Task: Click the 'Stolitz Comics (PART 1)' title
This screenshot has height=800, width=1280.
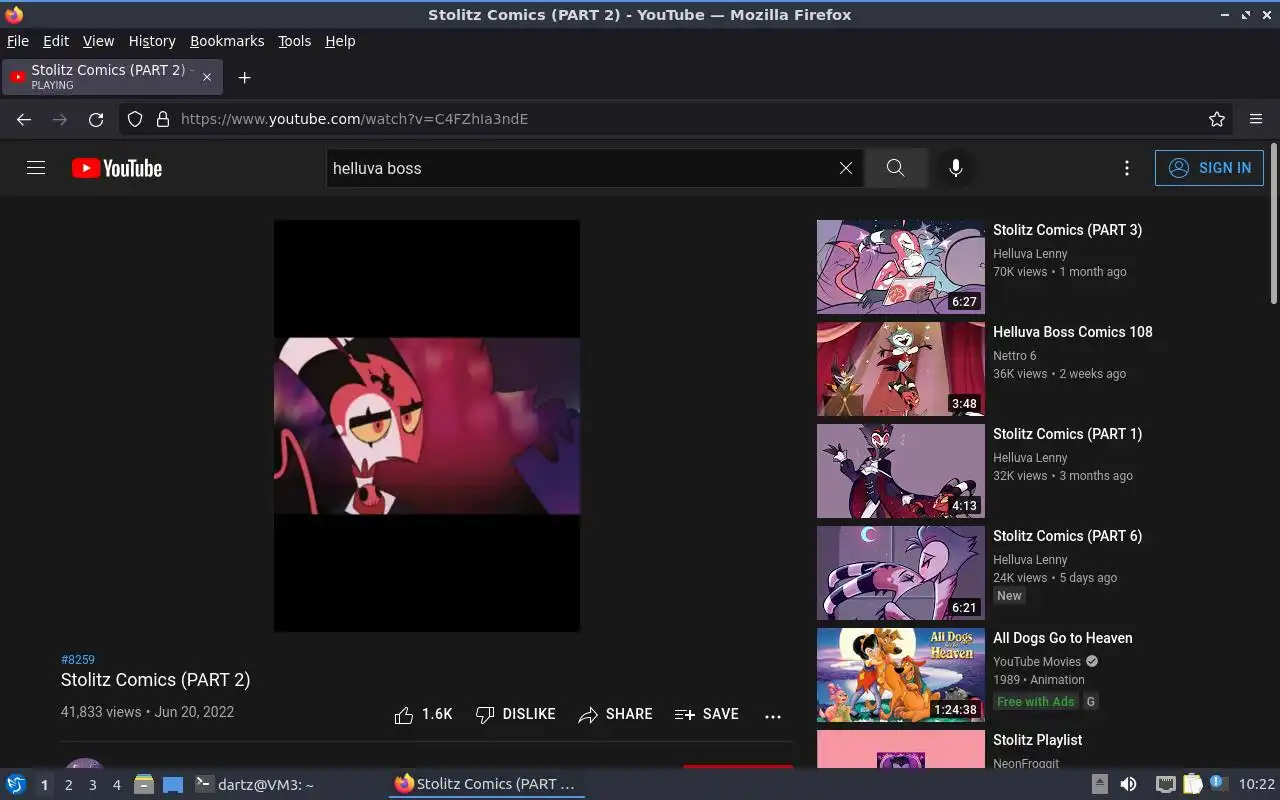Action: [x=1067, y=434]
